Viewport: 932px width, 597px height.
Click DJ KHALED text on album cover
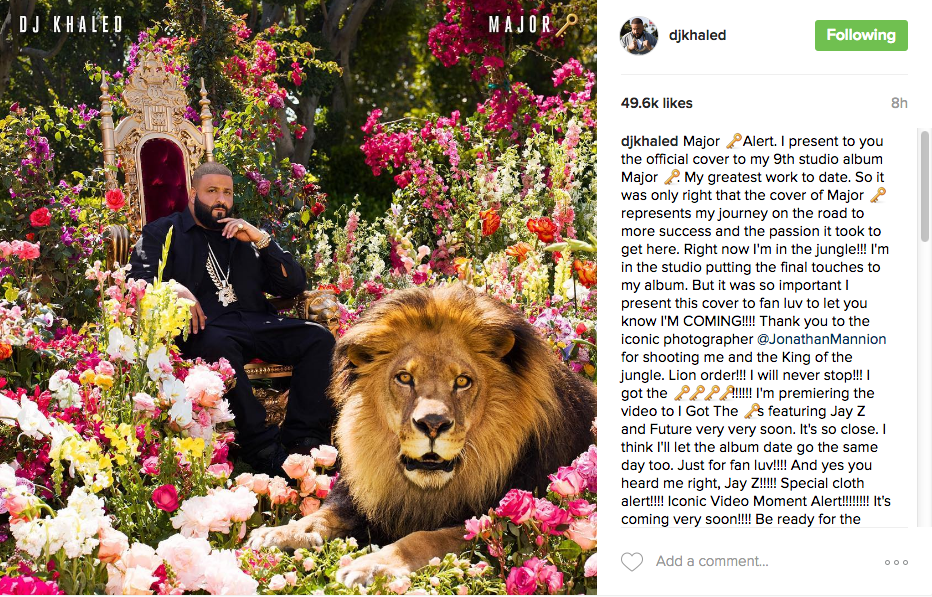pos(71,24)
